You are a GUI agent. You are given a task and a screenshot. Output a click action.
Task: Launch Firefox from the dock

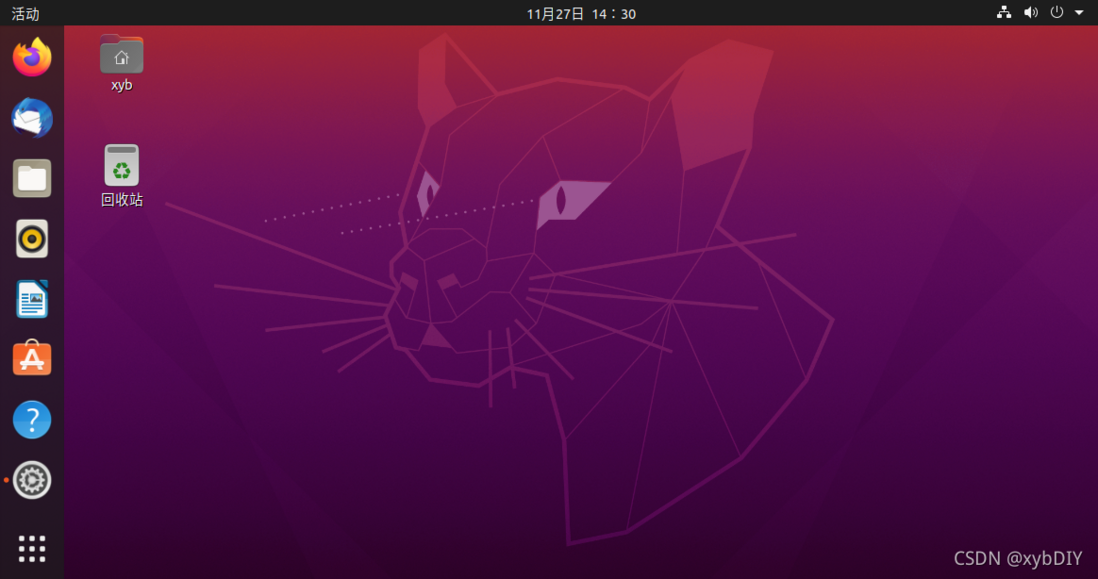[x=32, y=57]
